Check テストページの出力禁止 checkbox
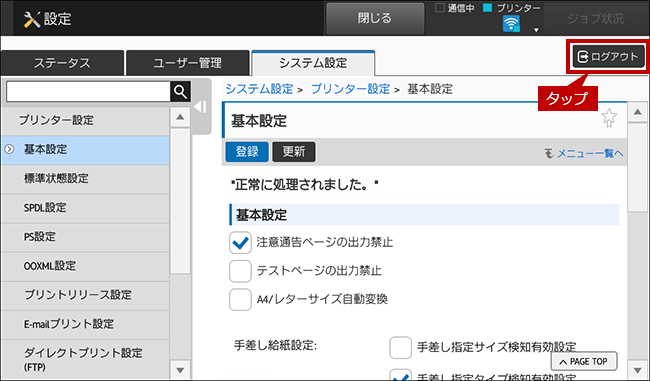650x381 pixels. 240,271
